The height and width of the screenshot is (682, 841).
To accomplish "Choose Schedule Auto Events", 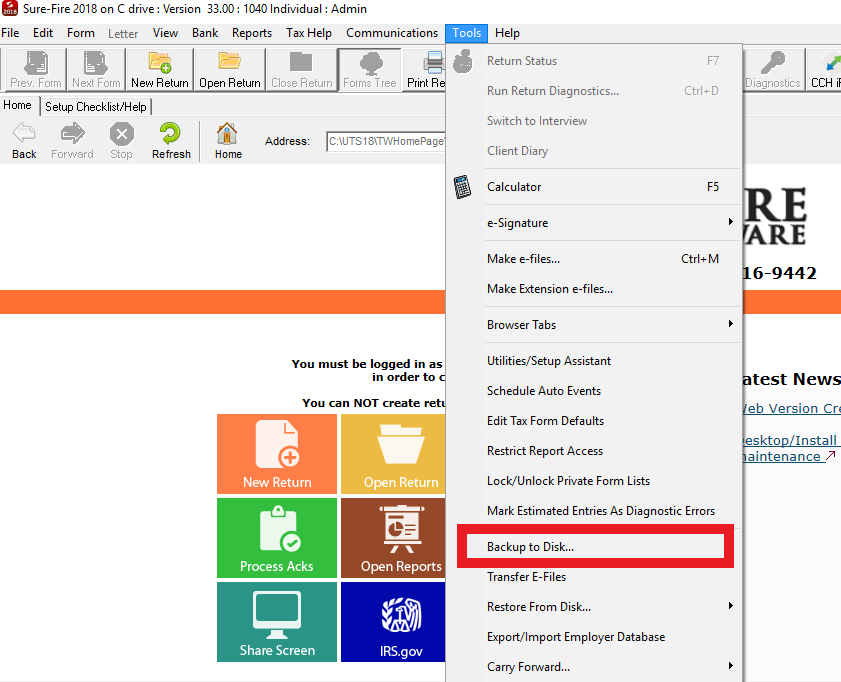I will [x=595, y=391].
